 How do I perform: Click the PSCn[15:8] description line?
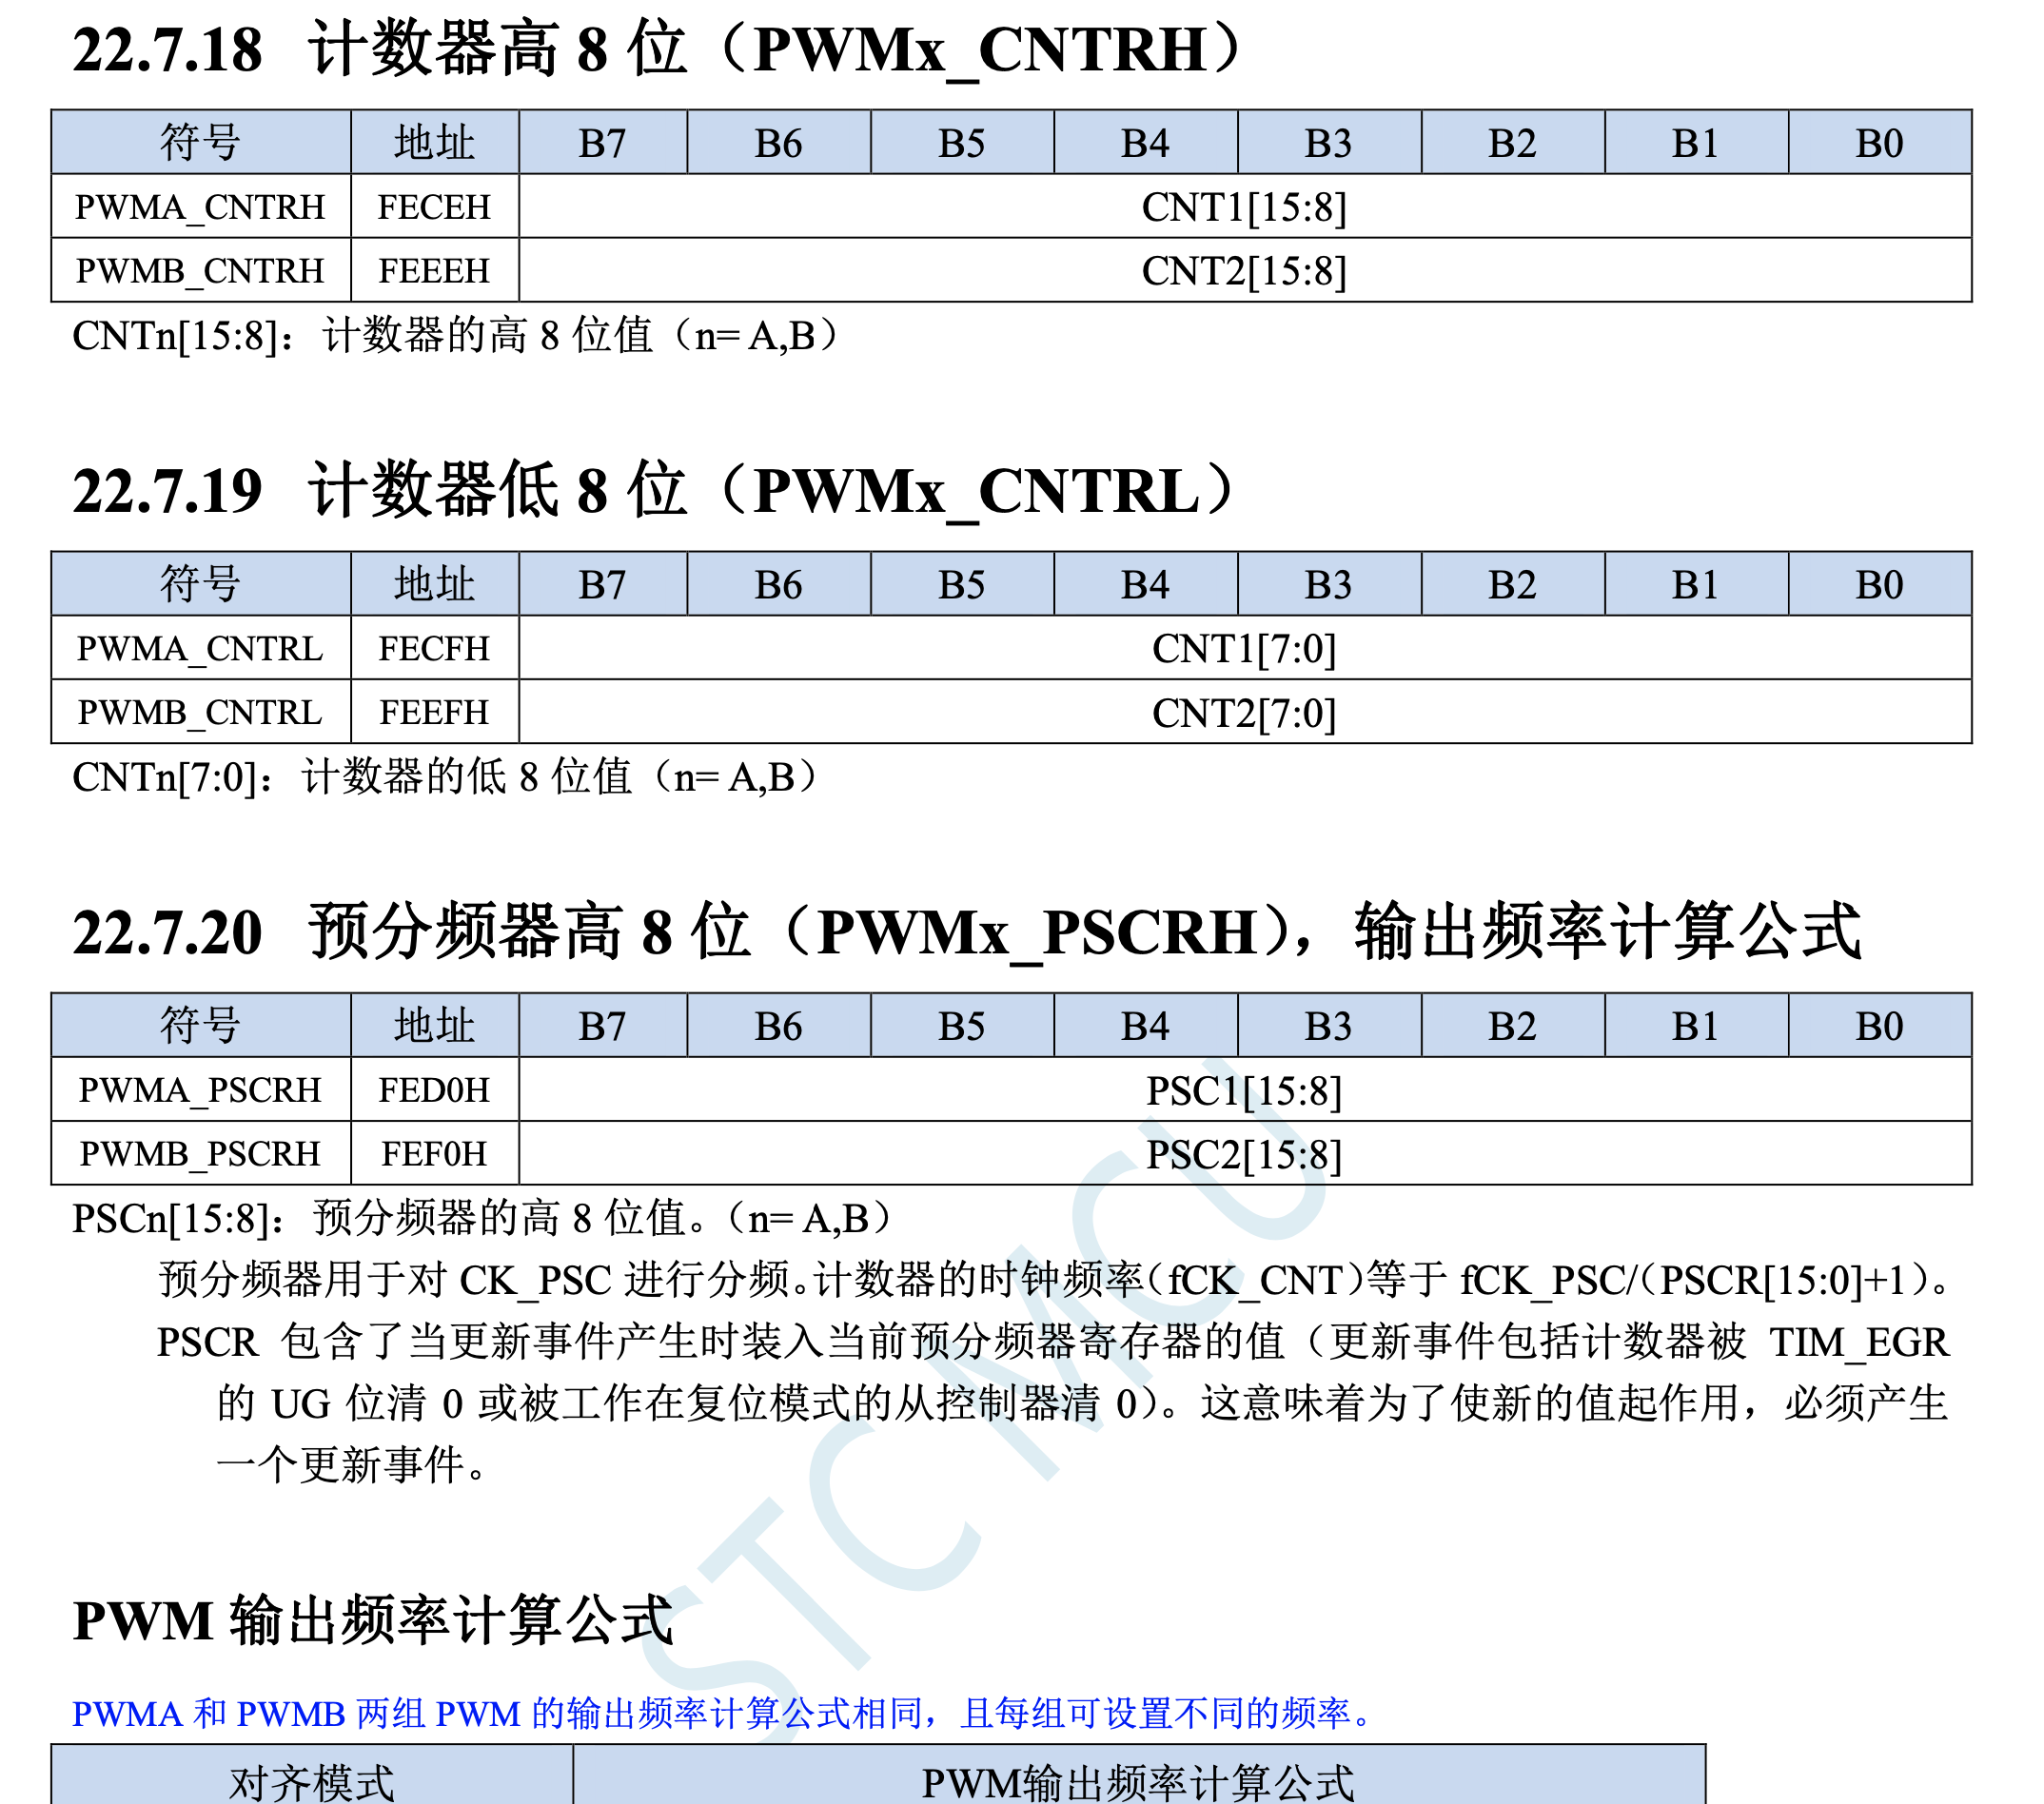[x=484, y=1218]
